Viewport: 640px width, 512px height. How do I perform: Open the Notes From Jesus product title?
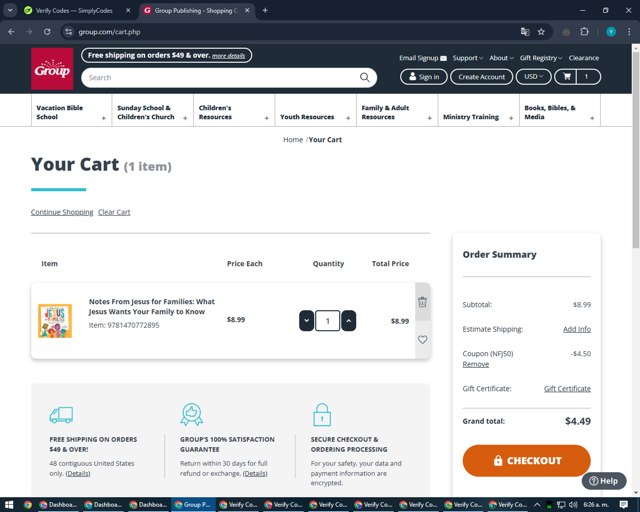pos(151,307)
